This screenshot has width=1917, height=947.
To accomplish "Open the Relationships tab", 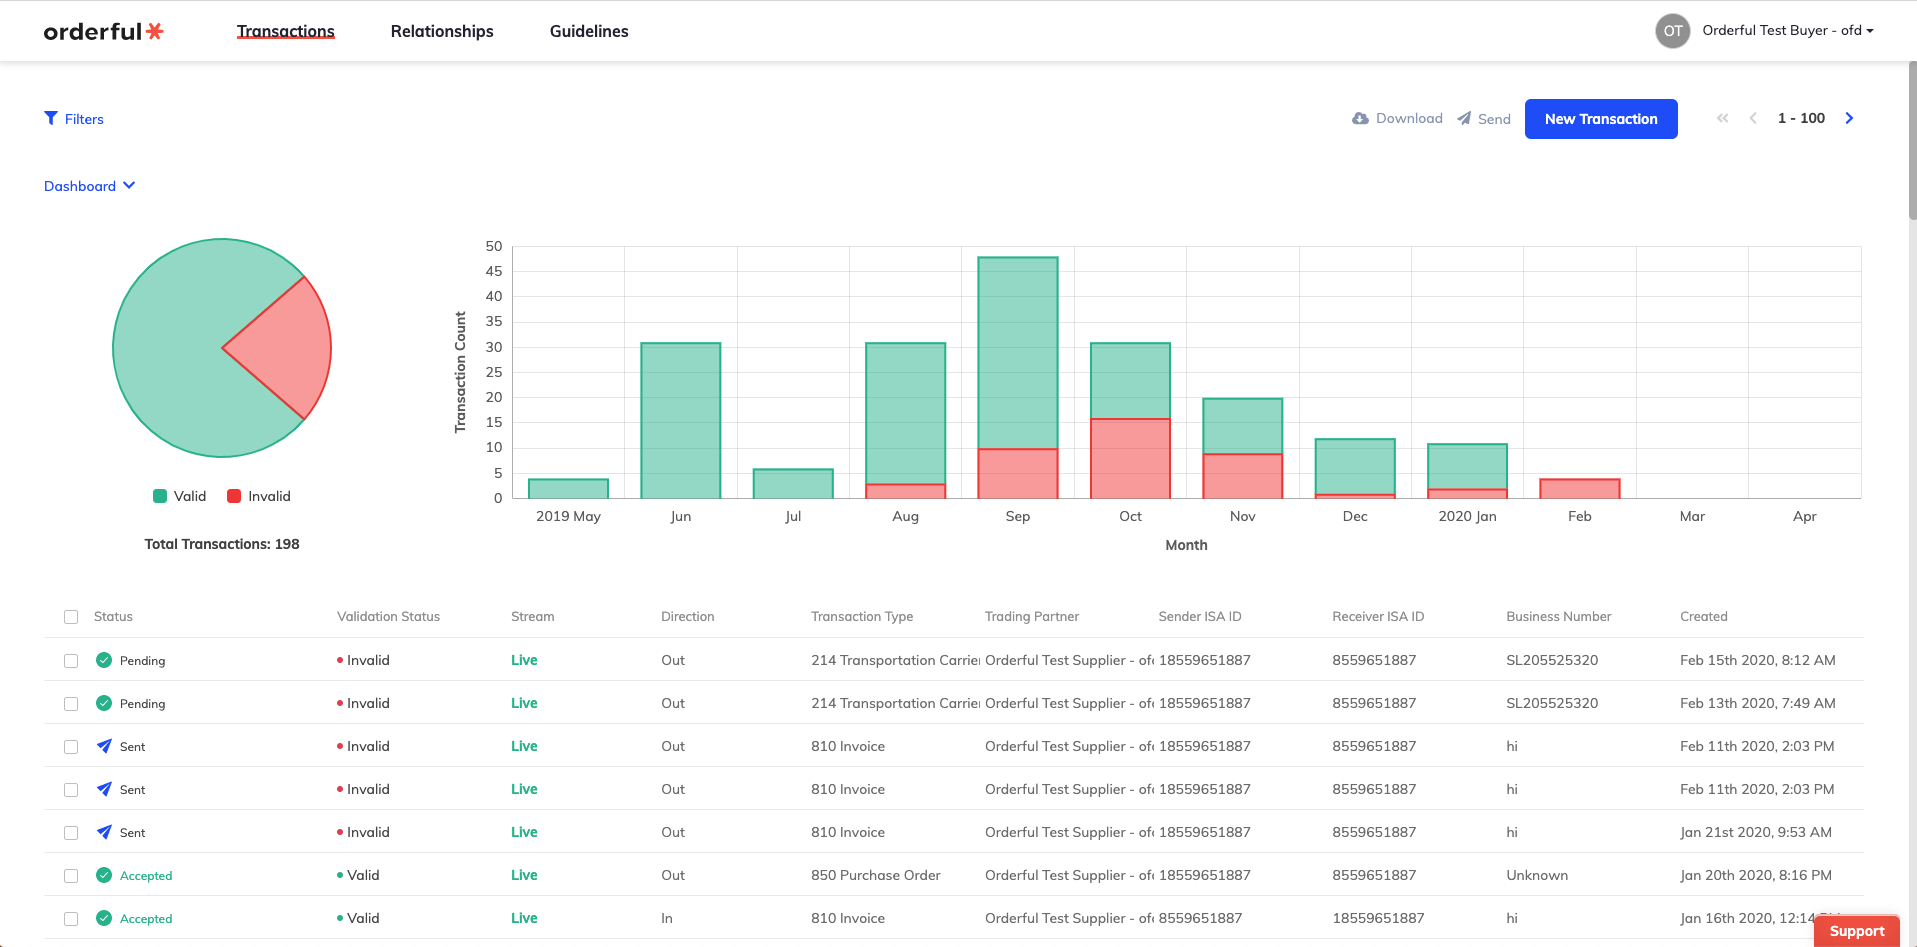I will coord(442,31).
